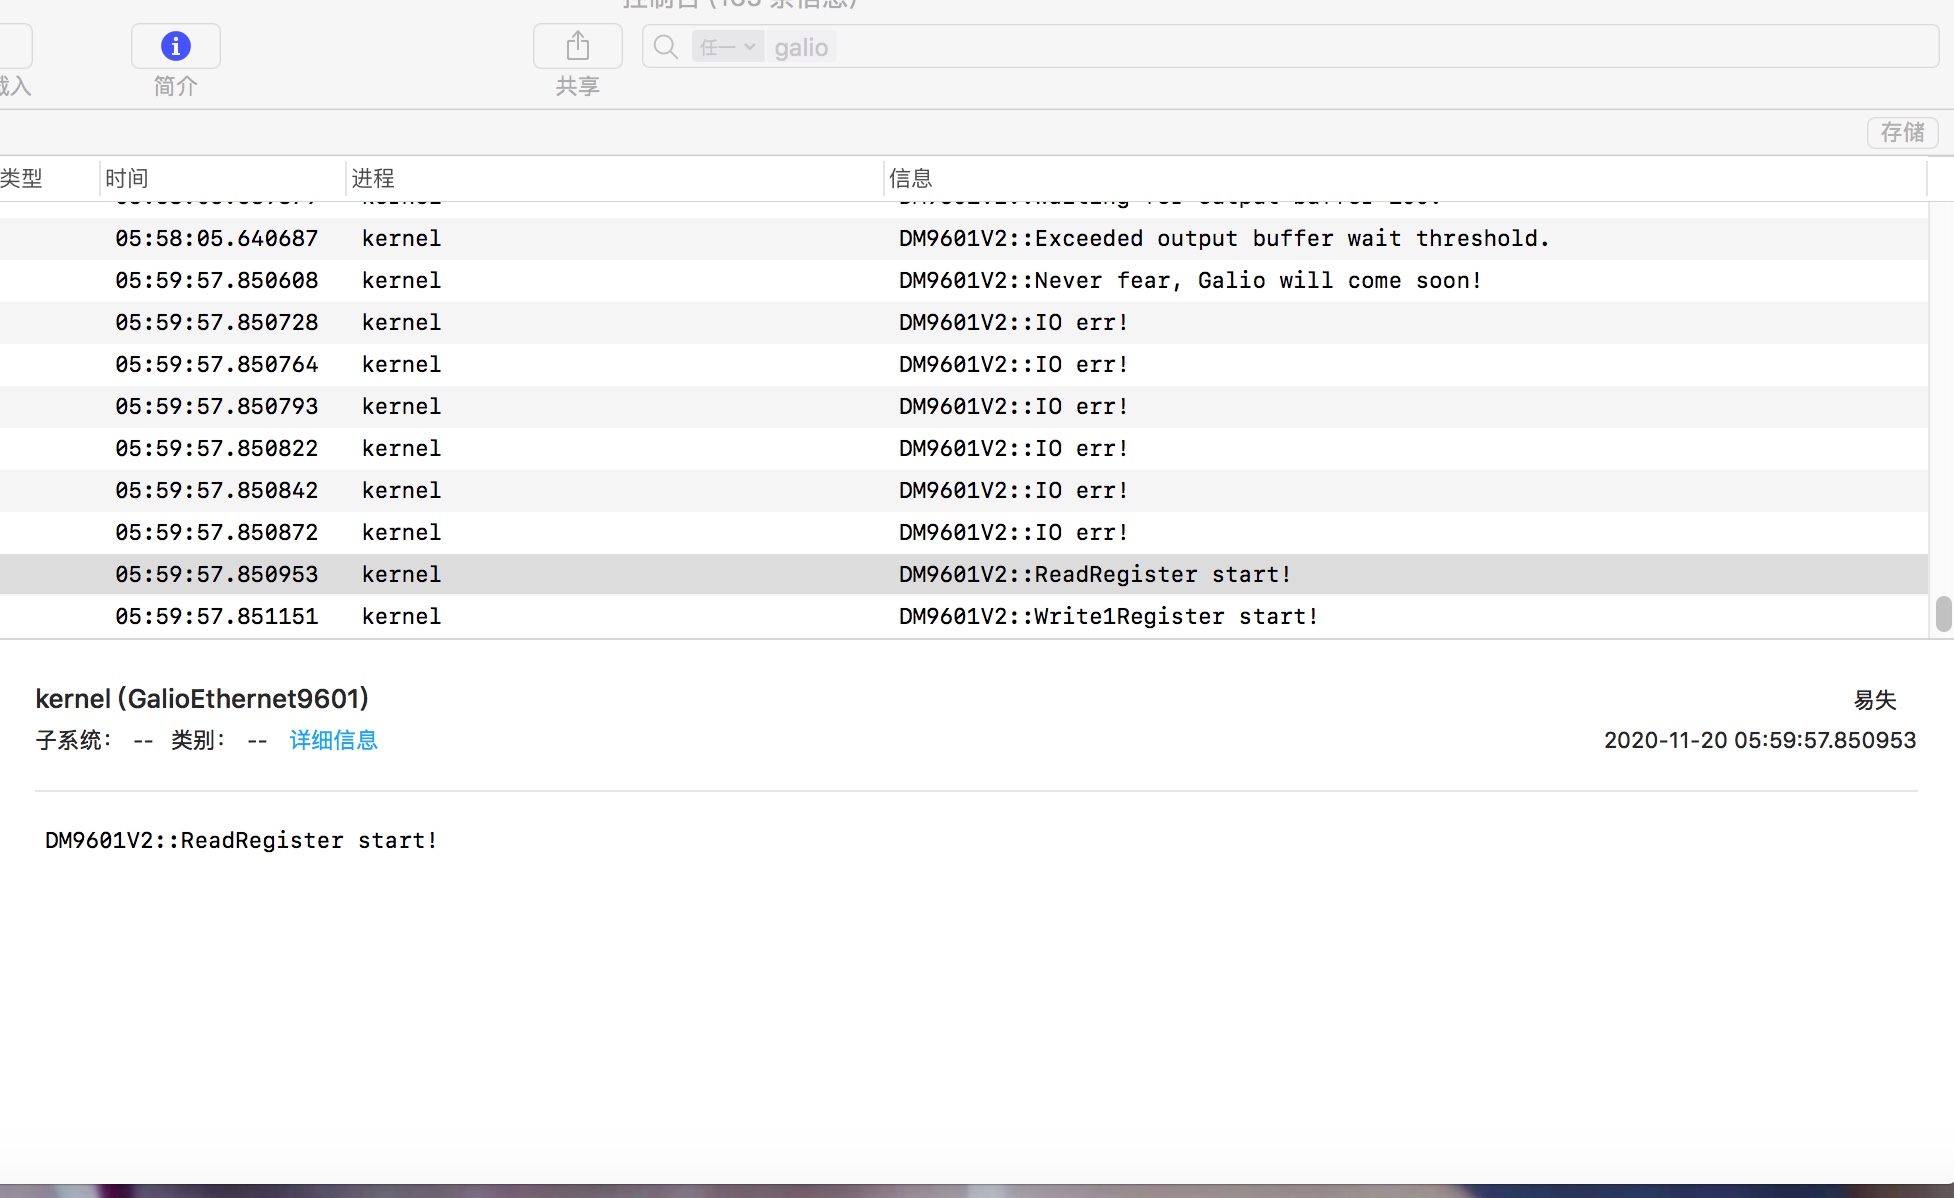Click the kernel cell in the 05:59:57.851151 row
Image resolution: width=1954 pixels, height=1198 pixels.
(401, 617)
